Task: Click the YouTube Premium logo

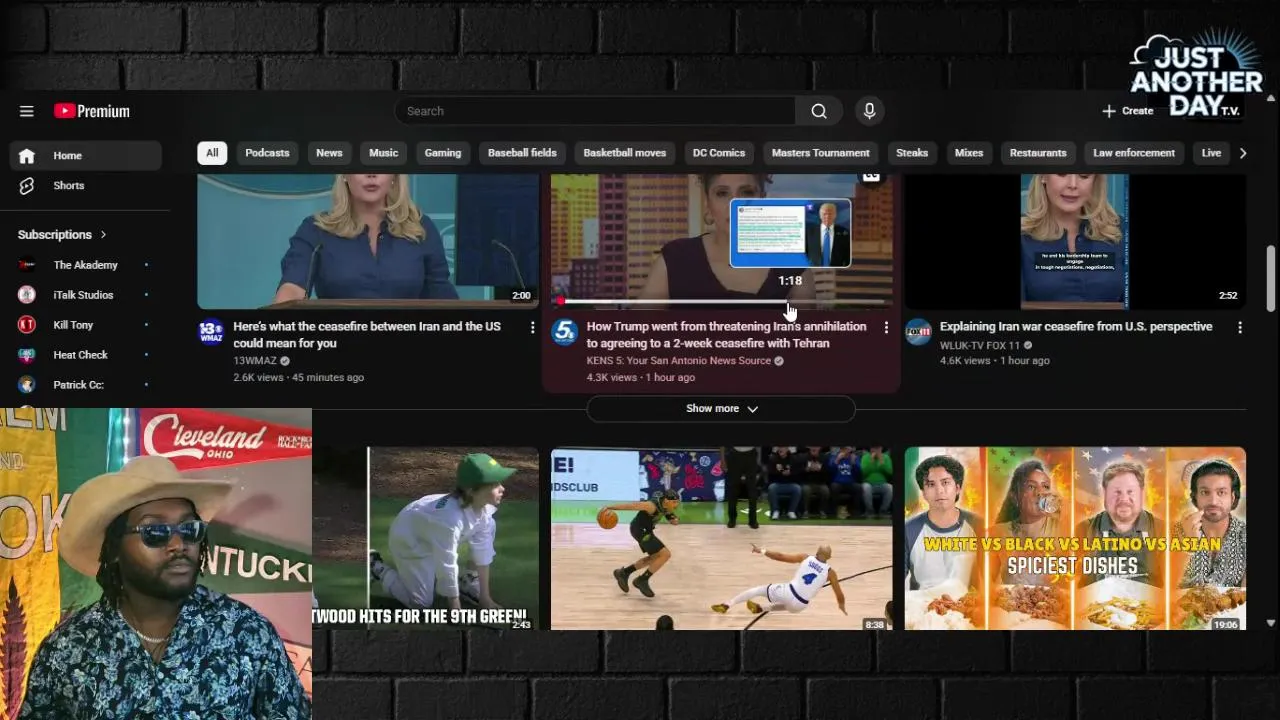Action: [92, 111]
